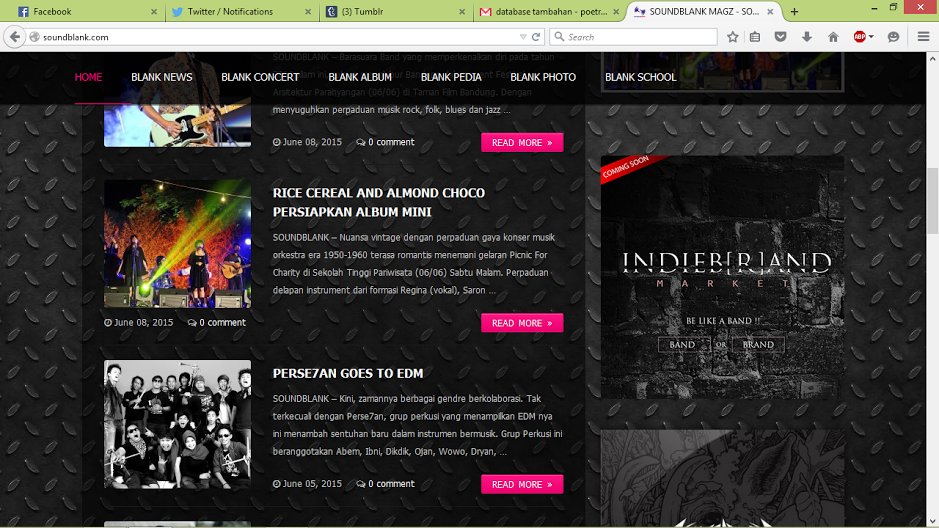Open the chat bubble toolbar icon
Viewport: 939px width, 528px height.
pos(893,37)
